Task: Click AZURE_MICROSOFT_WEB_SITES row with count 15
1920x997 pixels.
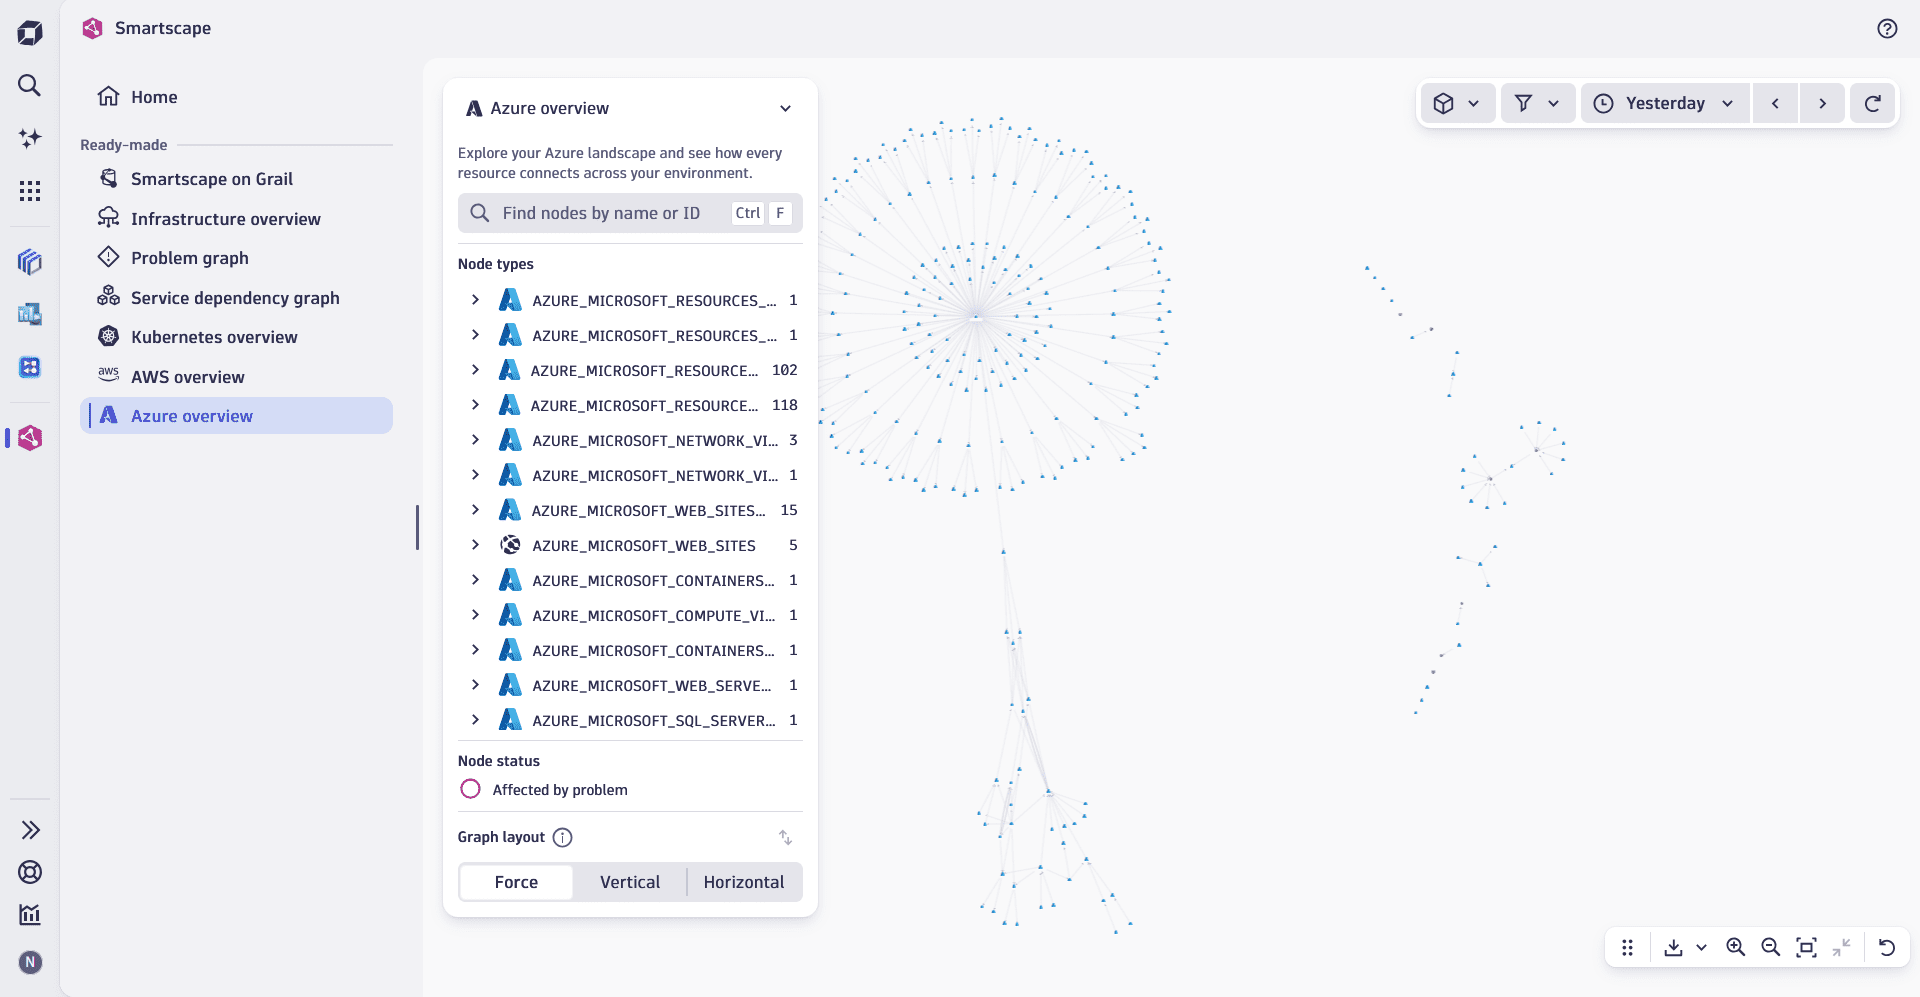Action: coord(630,510)
